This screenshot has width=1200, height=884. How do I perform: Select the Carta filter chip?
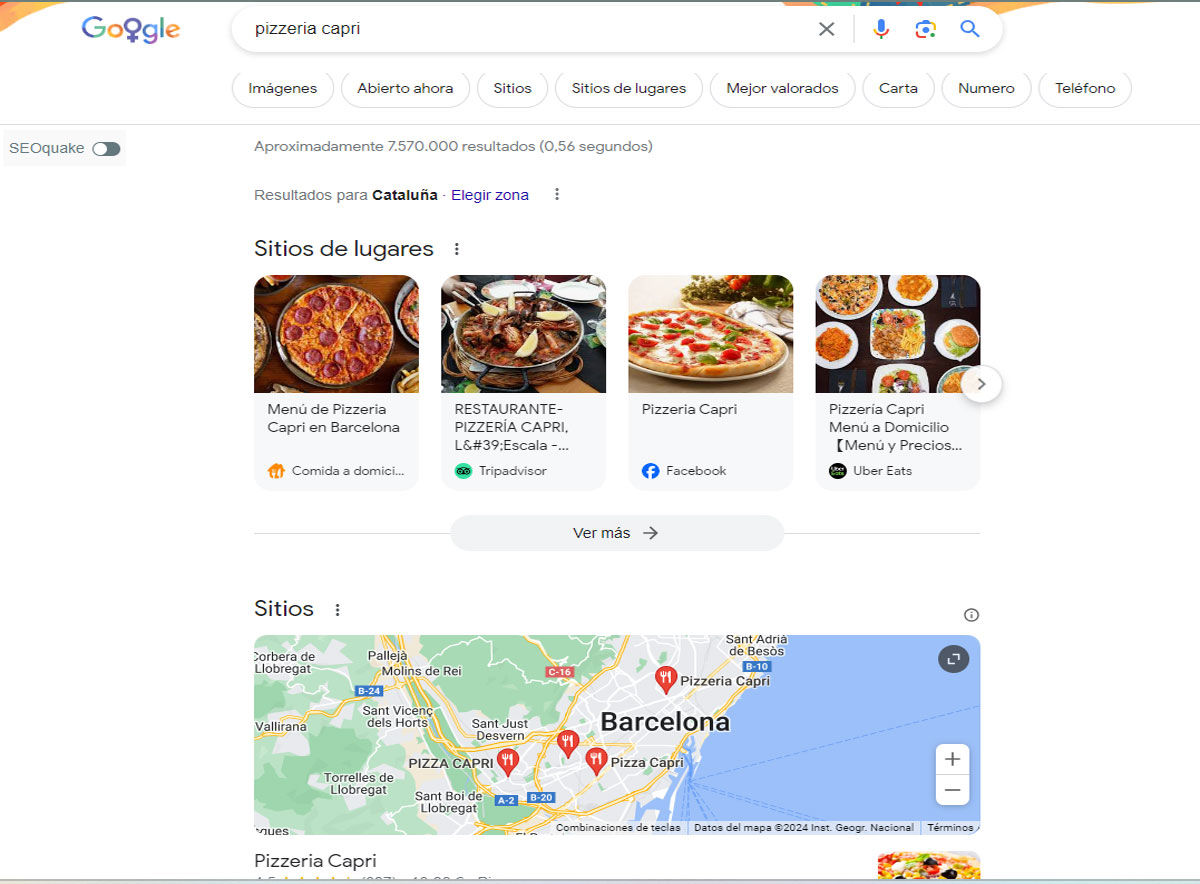(898, 88)
